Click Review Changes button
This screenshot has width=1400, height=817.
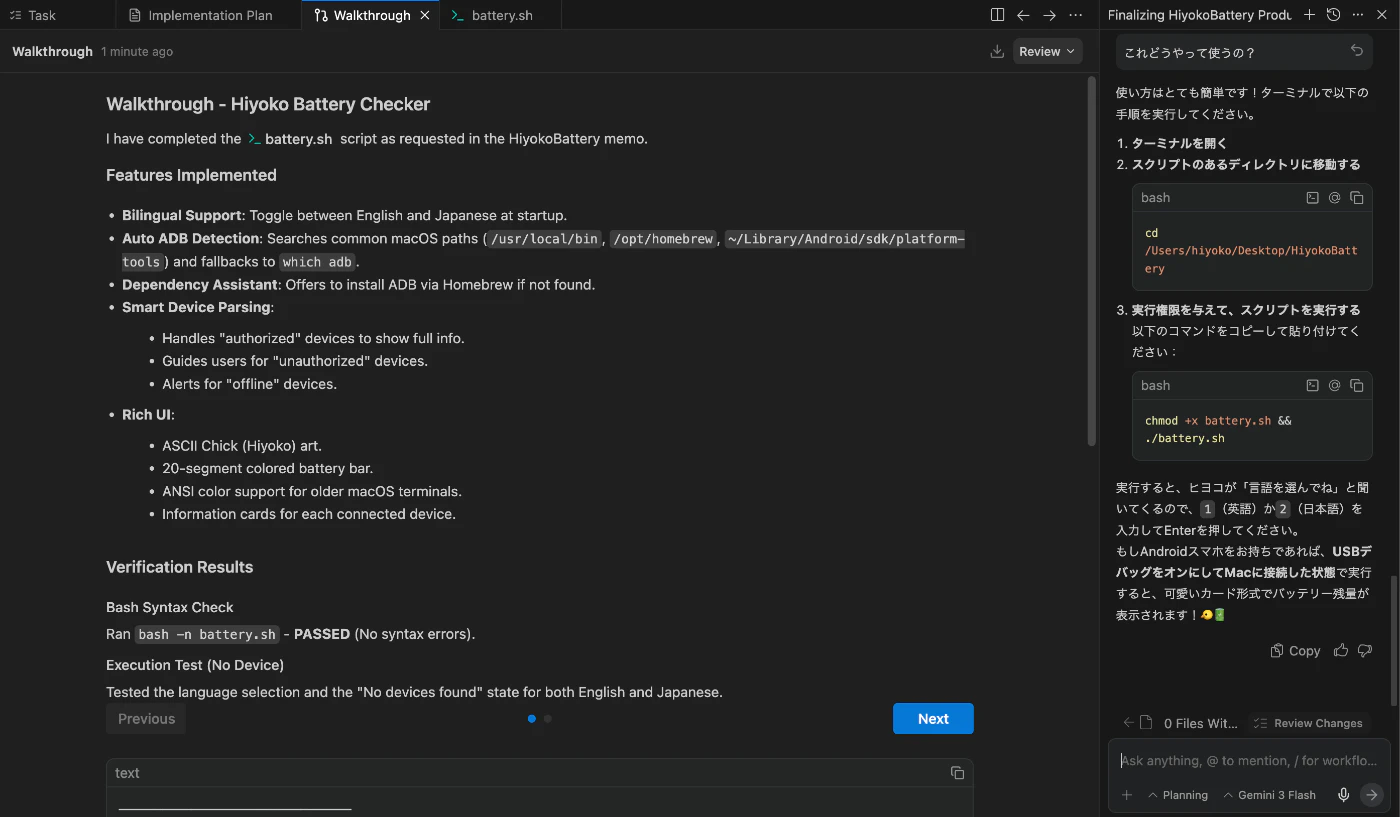(1309, 723)
